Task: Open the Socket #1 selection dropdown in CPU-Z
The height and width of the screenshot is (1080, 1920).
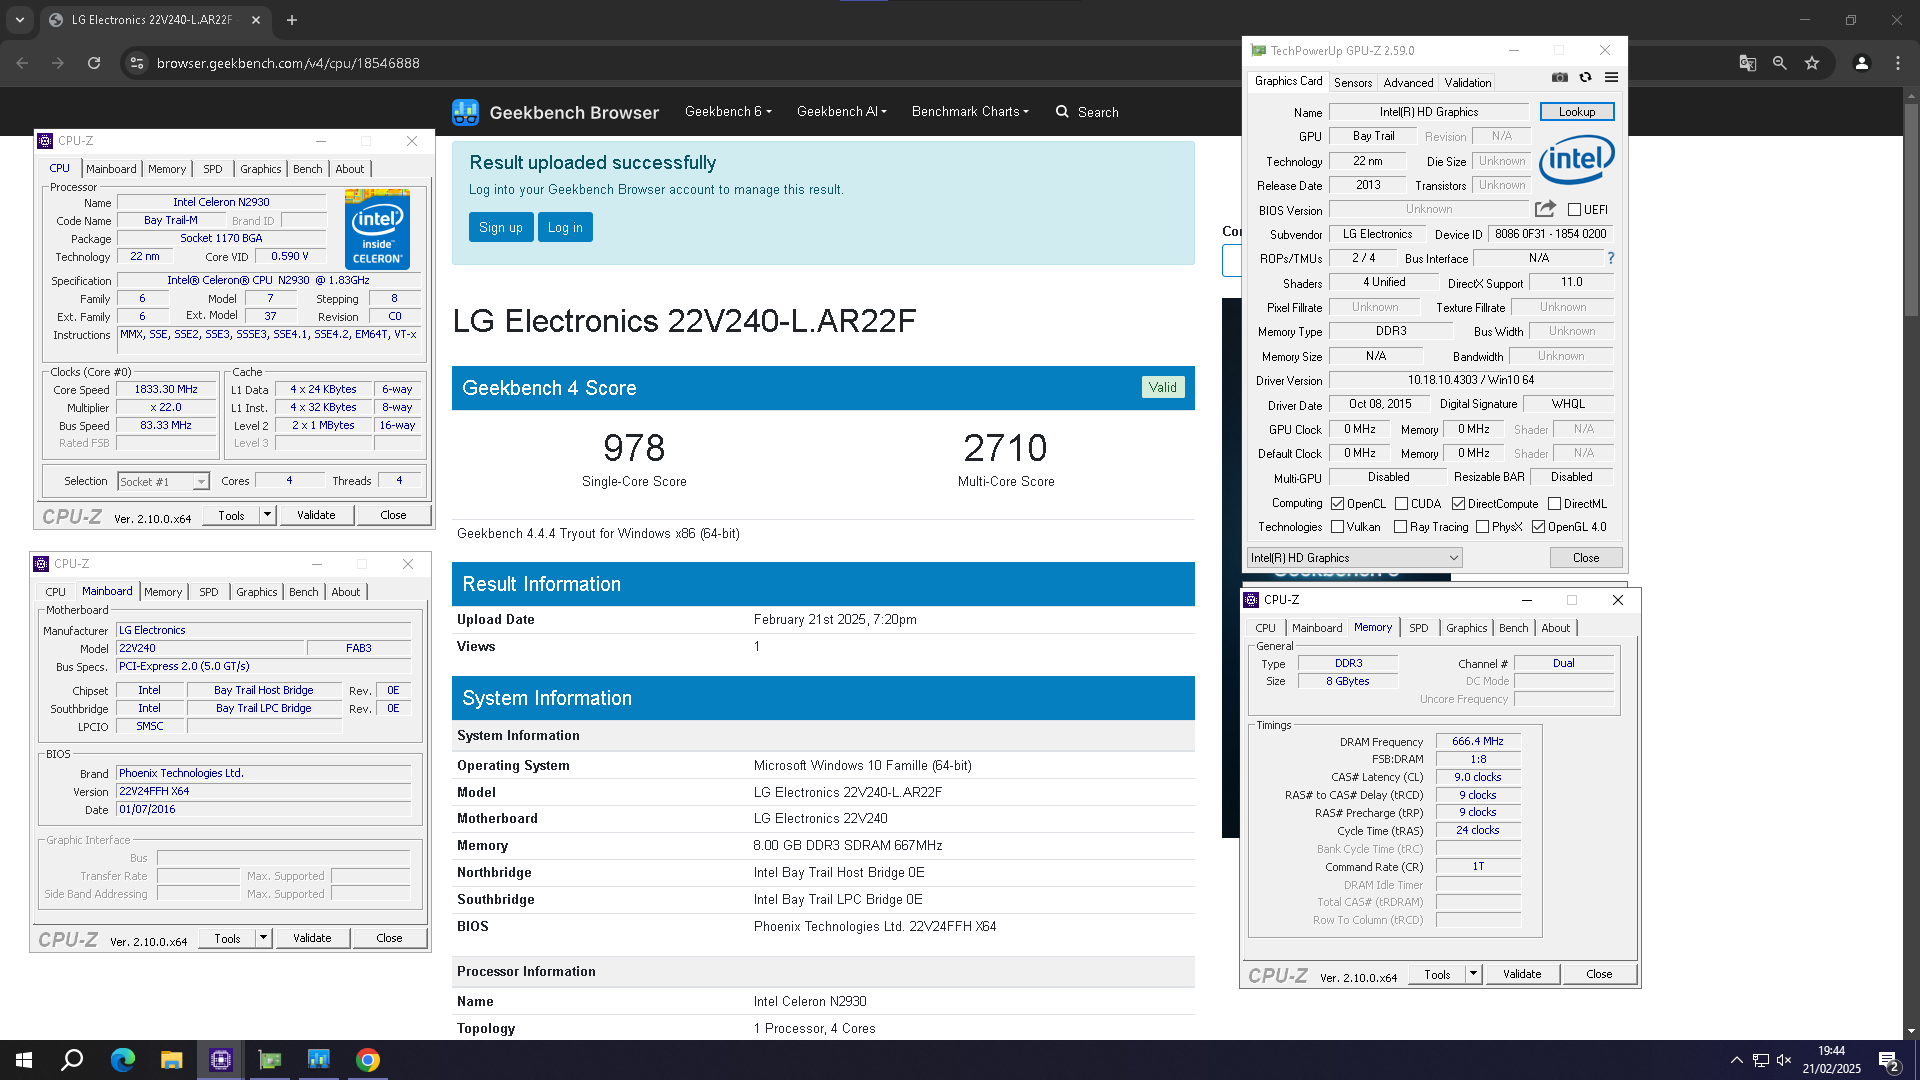Action: [x=163, y=482]
